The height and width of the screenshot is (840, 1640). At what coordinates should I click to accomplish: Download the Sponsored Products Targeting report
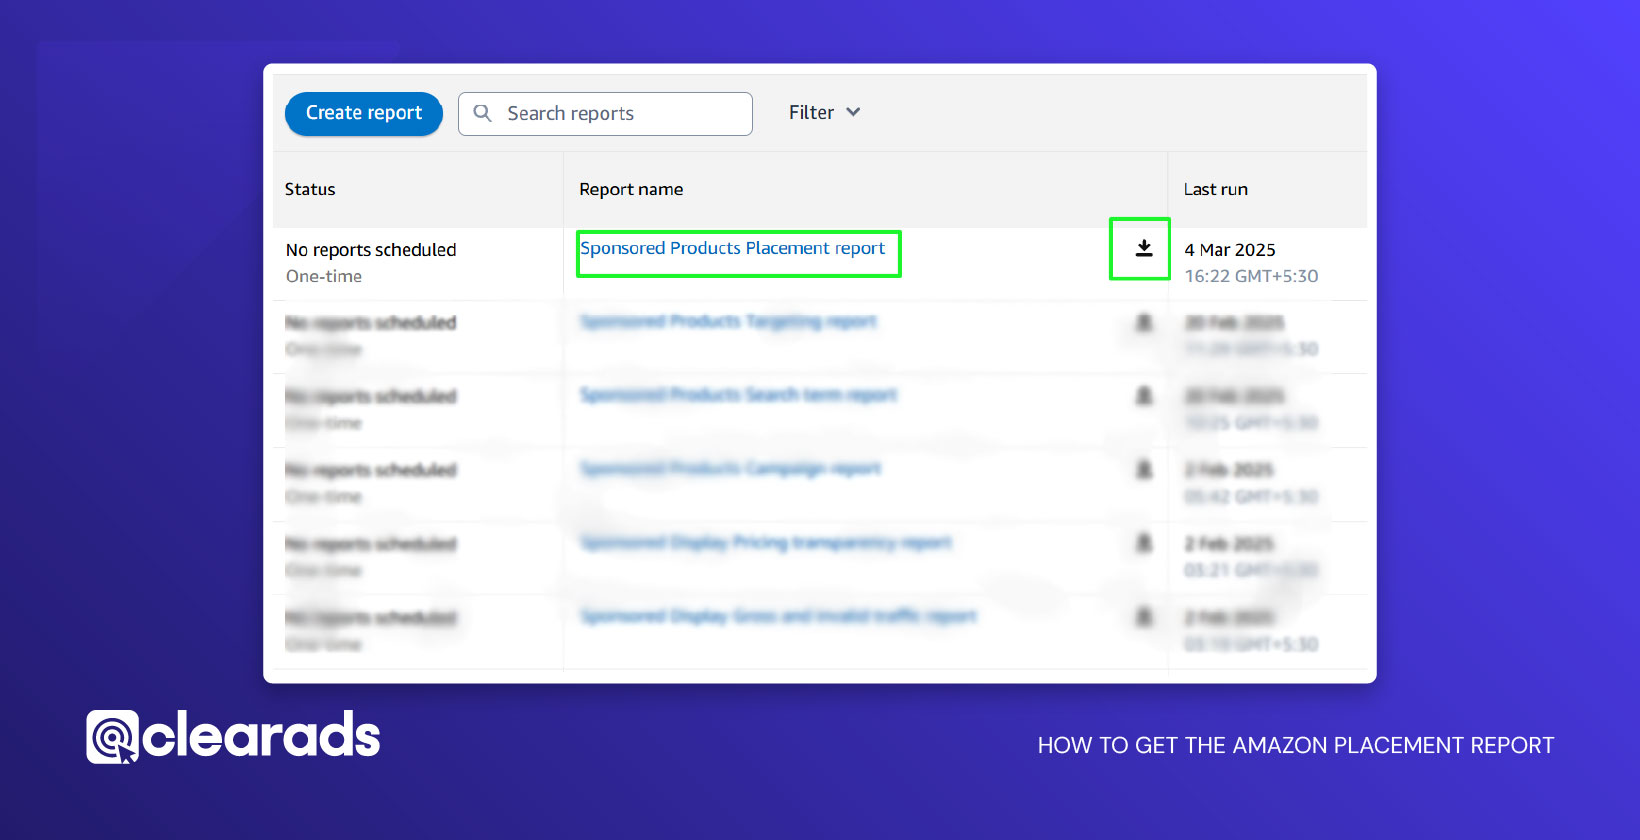[1144, 322]
